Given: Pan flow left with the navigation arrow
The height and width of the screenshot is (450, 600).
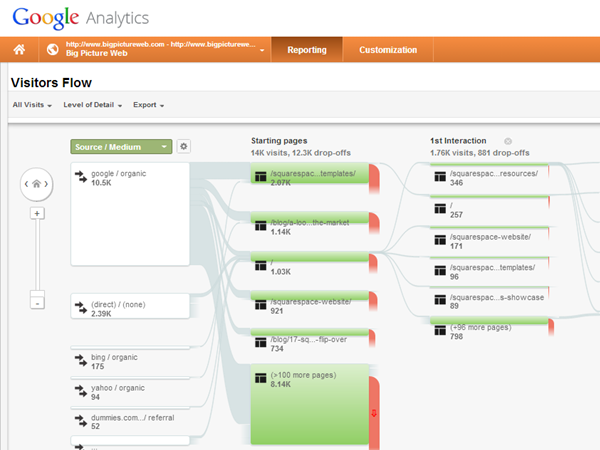Looking at the screenshot, I should point(26,184).
